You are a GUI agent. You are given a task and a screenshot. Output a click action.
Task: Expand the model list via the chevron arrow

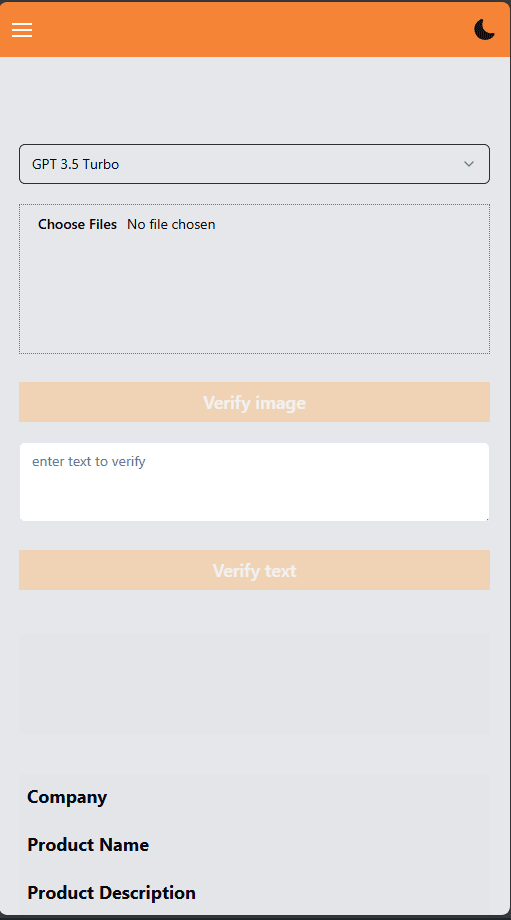[469, 164]
